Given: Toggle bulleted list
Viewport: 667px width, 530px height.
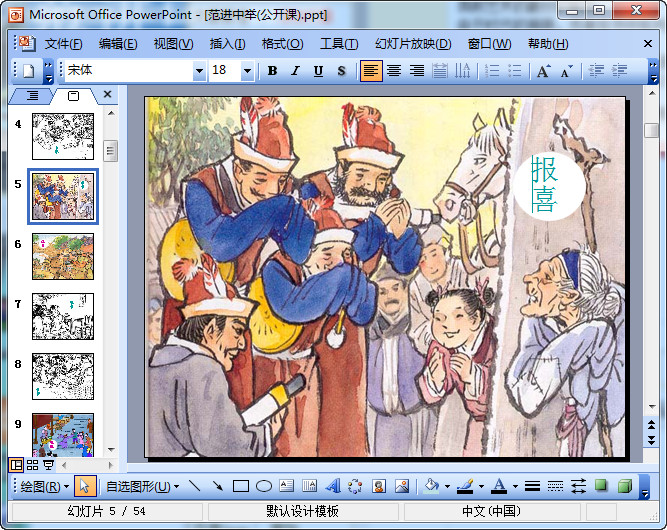Looking at the screenshot, I should (x=515, y=71).
